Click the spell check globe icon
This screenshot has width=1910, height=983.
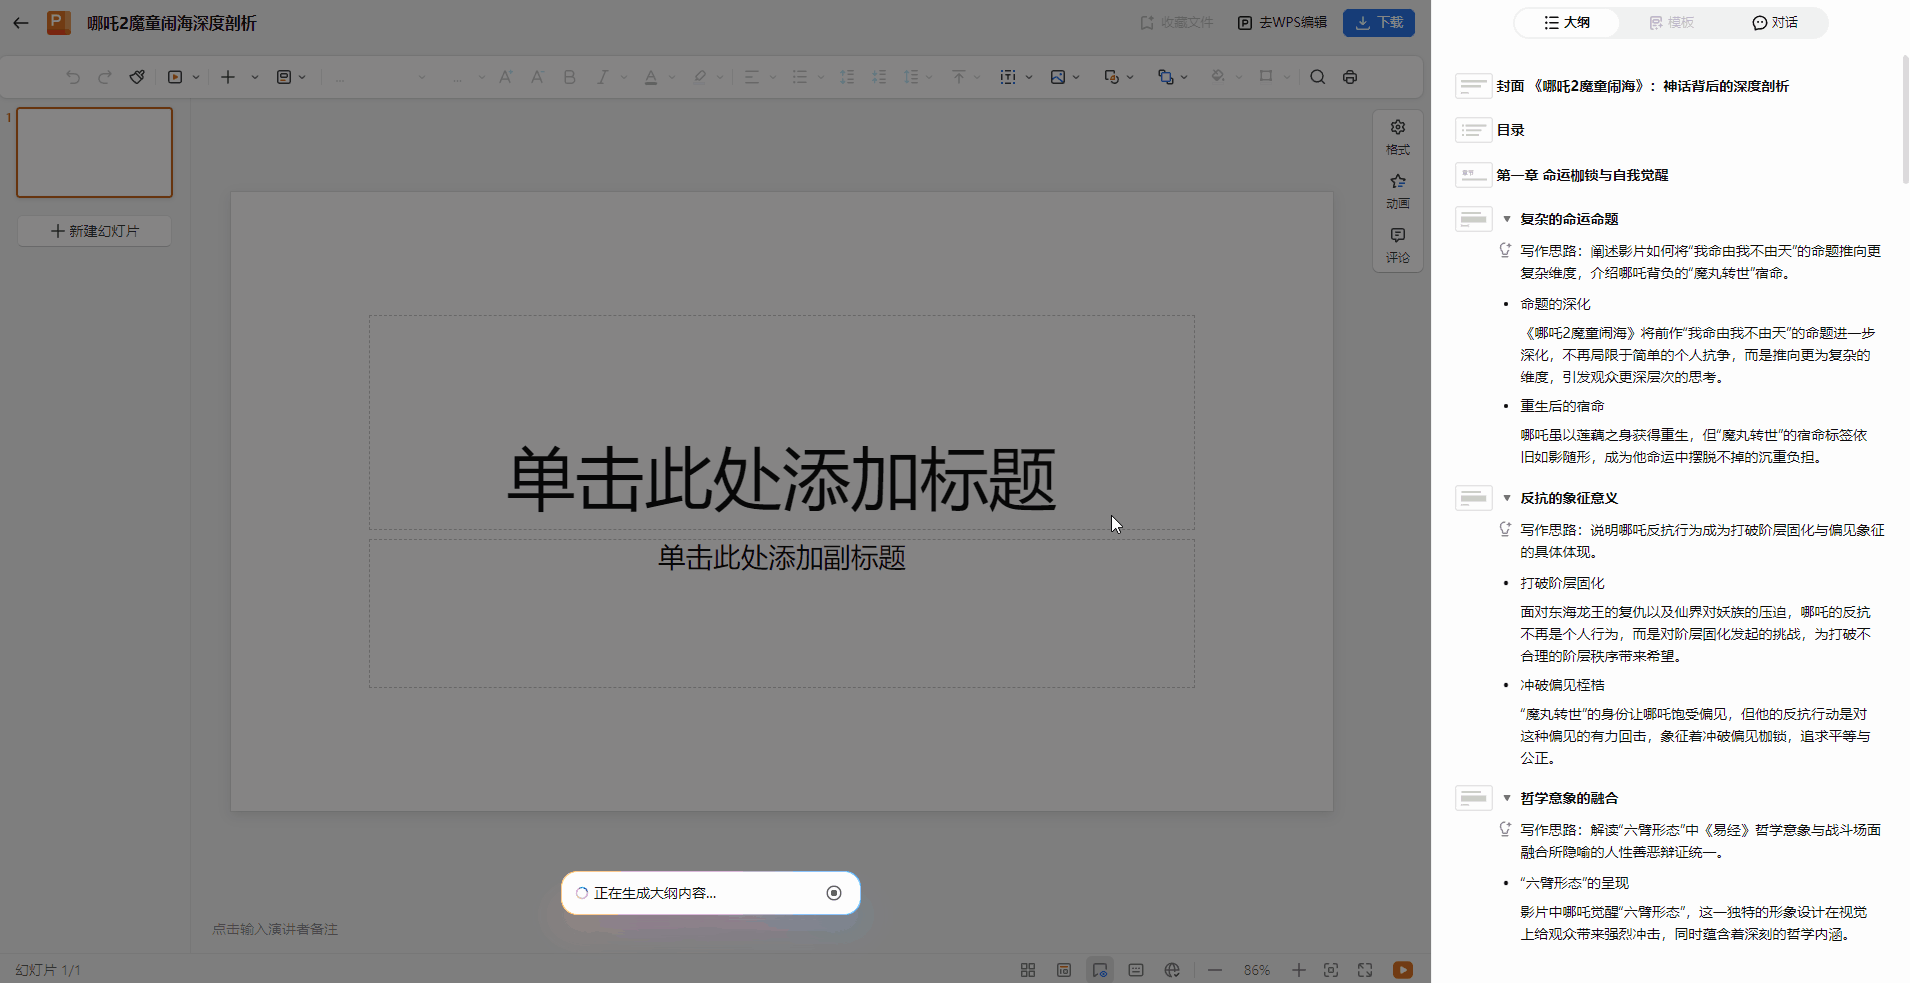click(1172, 970)
